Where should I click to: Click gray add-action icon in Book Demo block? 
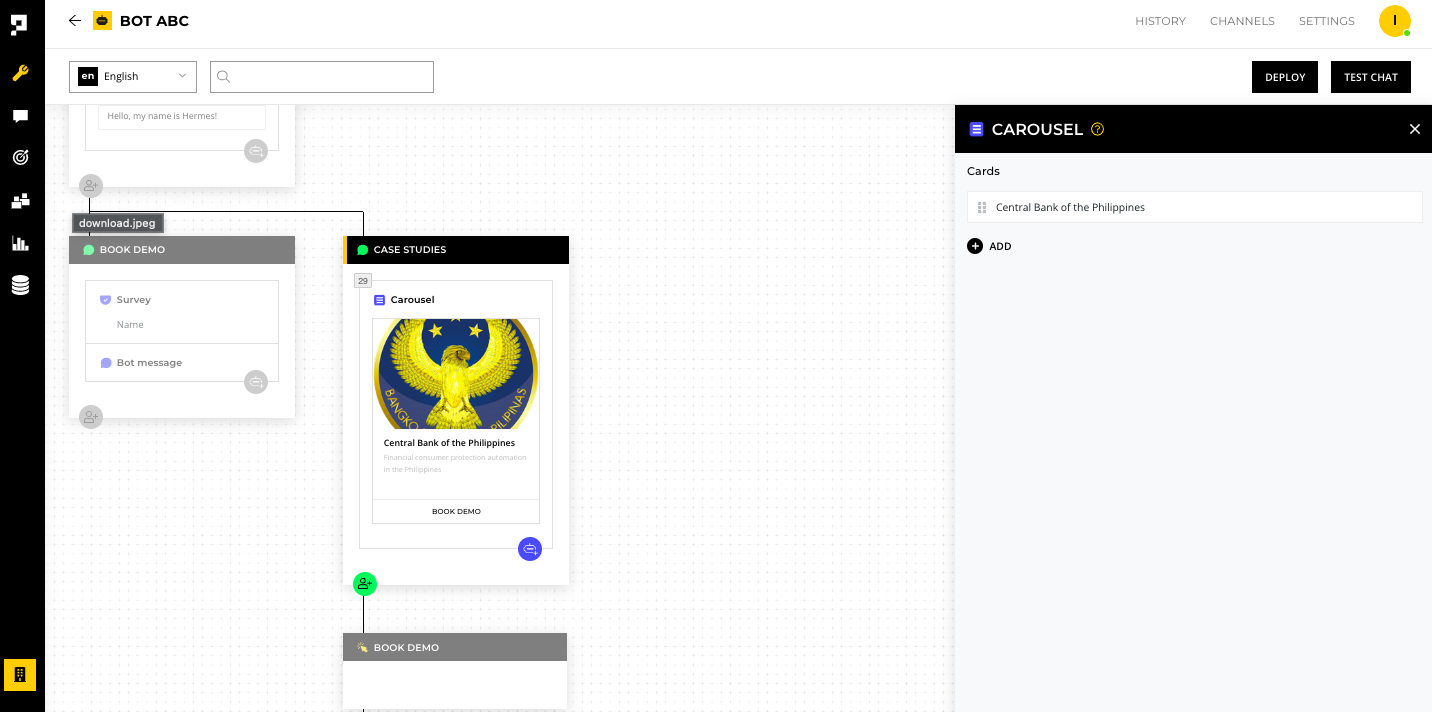[256, 381]
